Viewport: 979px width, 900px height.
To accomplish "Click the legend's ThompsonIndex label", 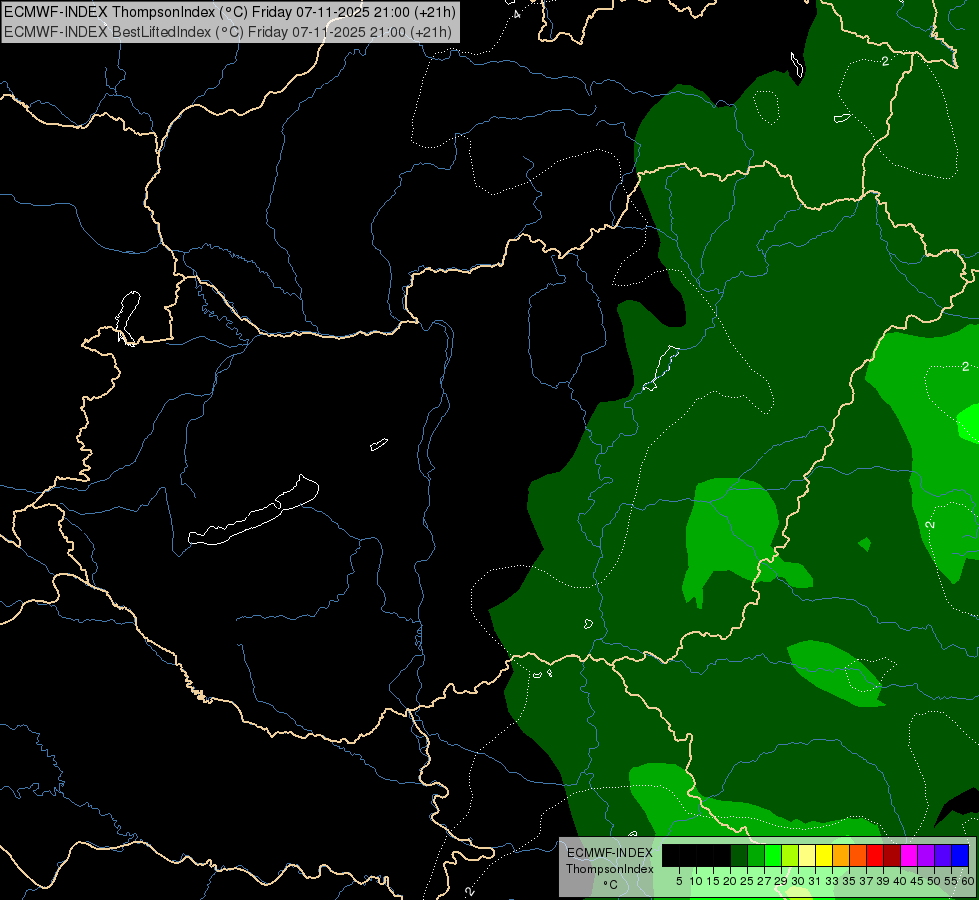I will pyautogui.click(x=609, y=869).
